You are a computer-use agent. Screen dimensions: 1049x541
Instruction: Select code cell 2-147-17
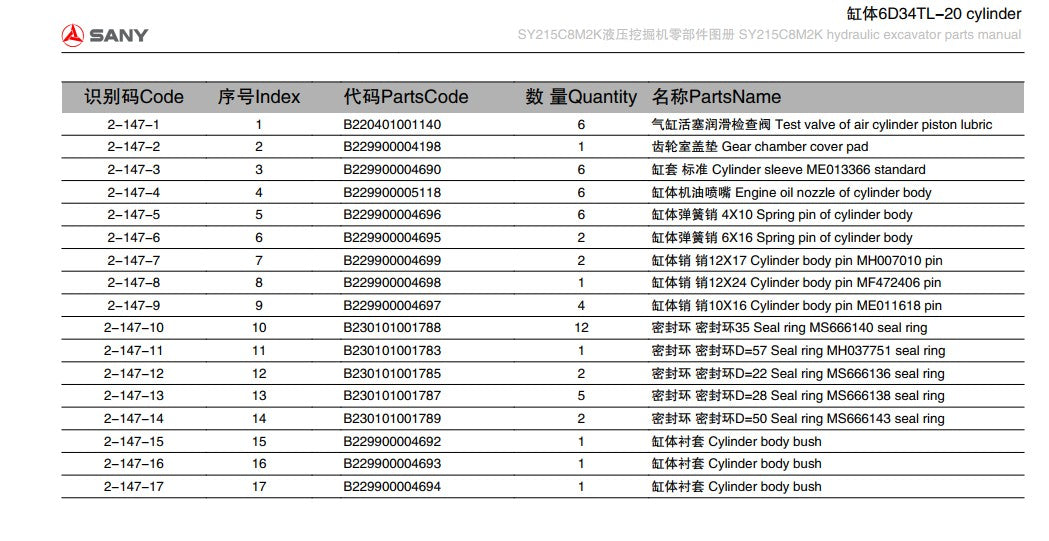tap(134, 486)
